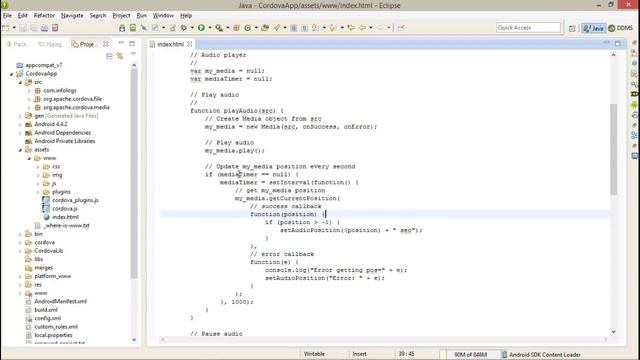The height and width of the screenshot is (360, 640).
Task: Click the New file wizard icon
Action: [6, 28]
